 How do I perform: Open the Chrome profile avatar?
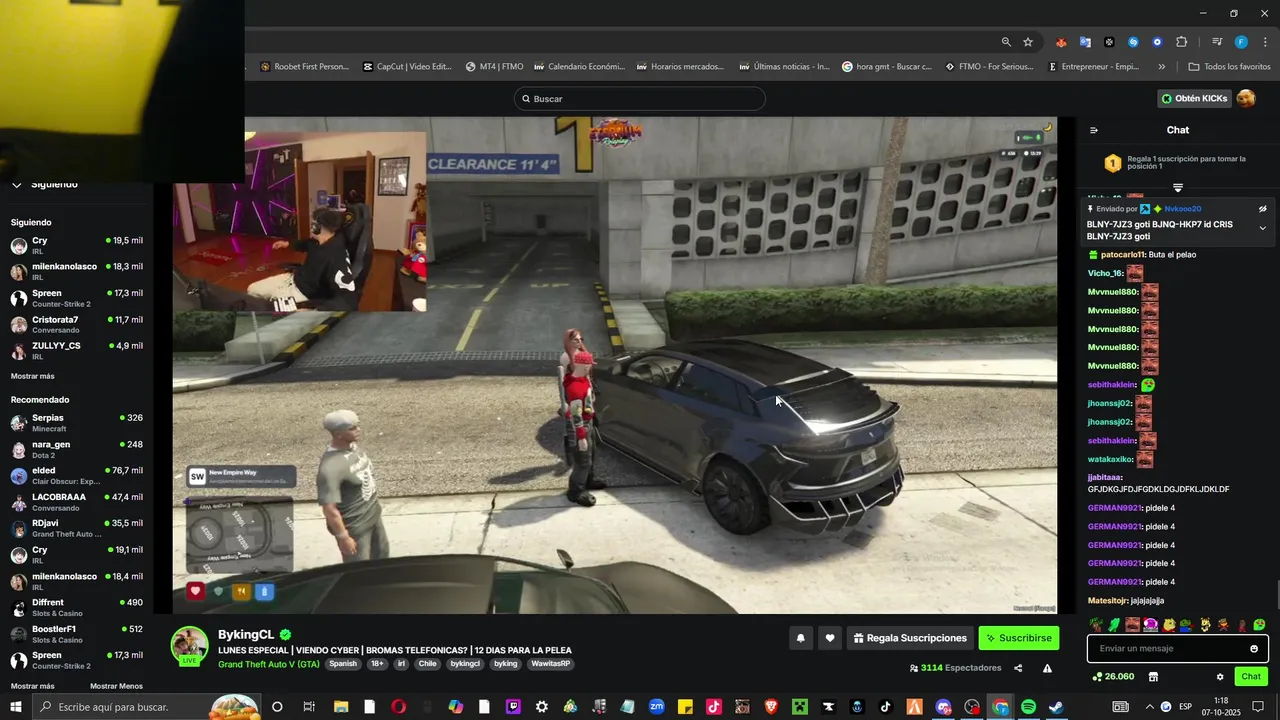1241,42
